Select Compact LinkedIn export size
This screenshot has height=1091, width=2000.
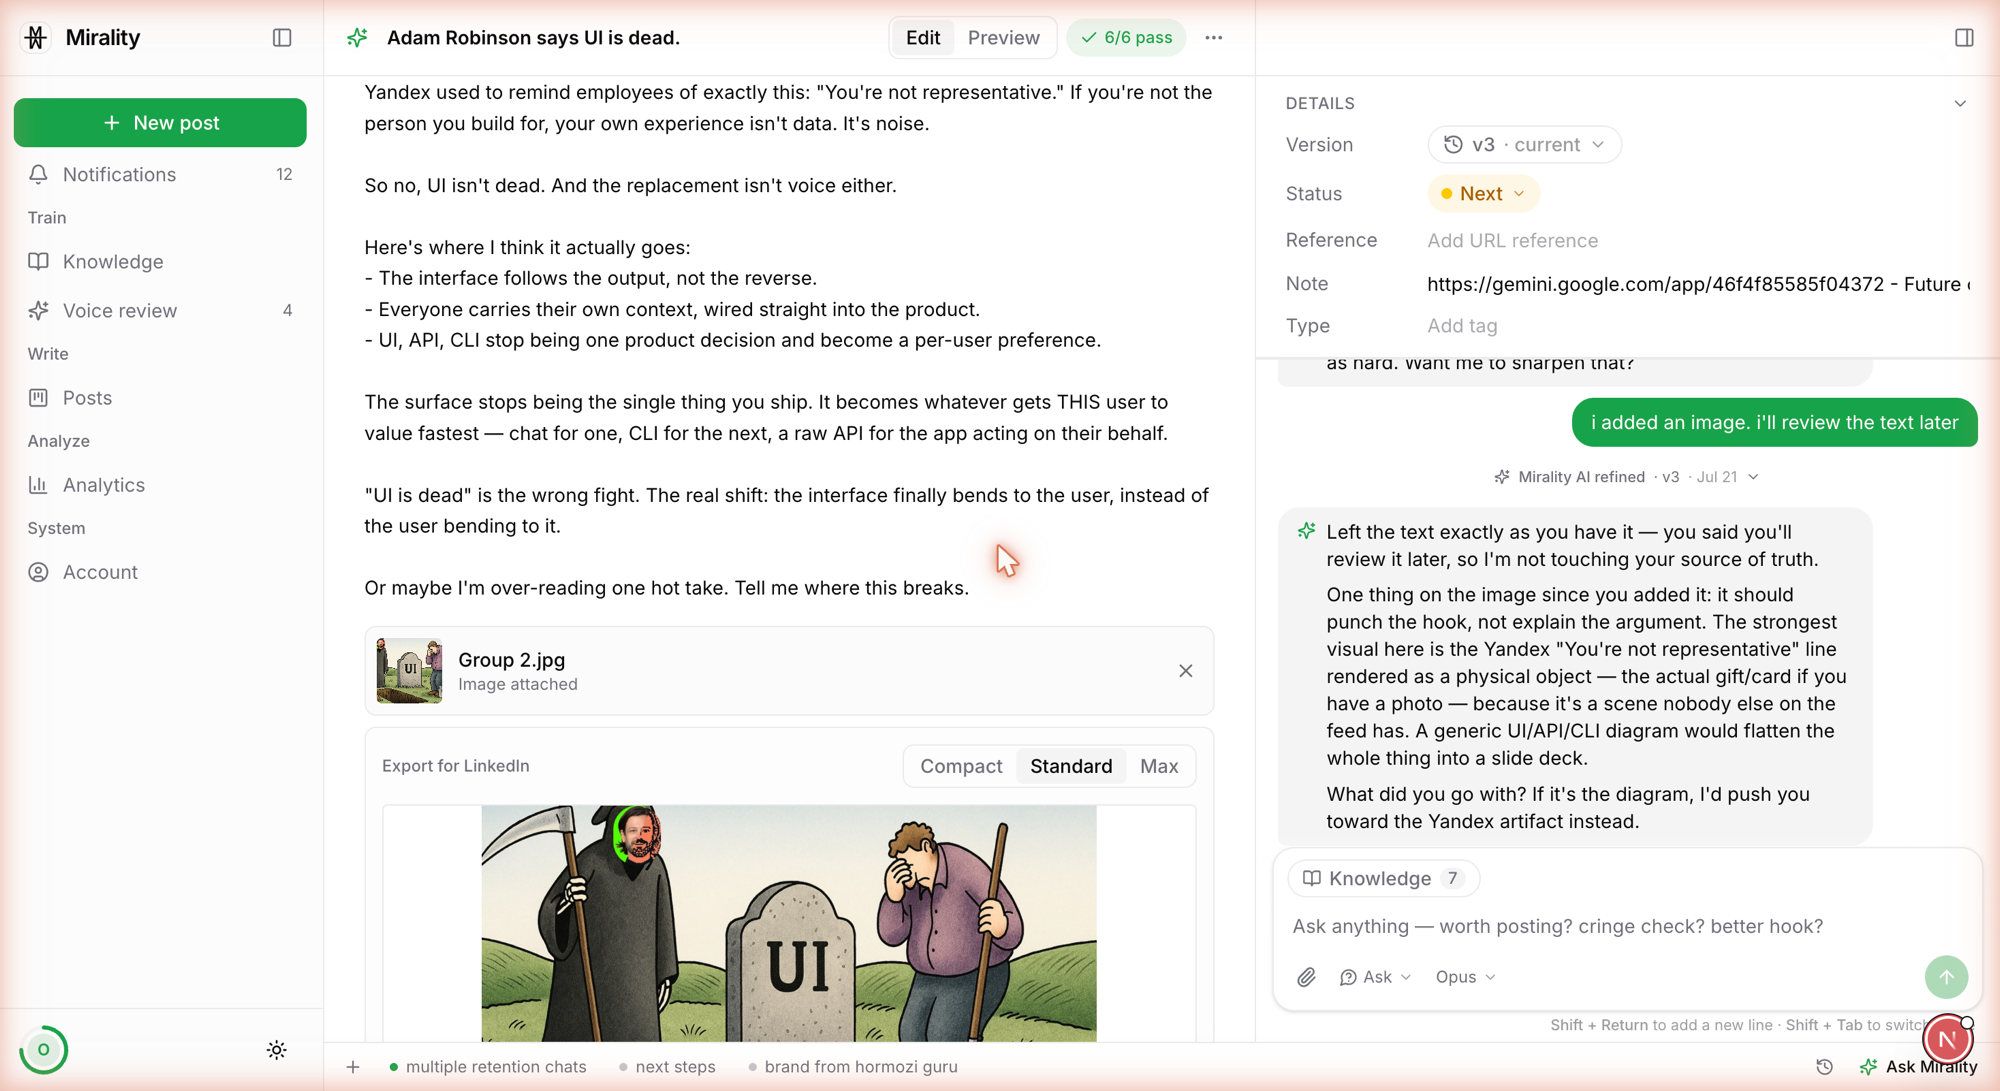[961, 766]
